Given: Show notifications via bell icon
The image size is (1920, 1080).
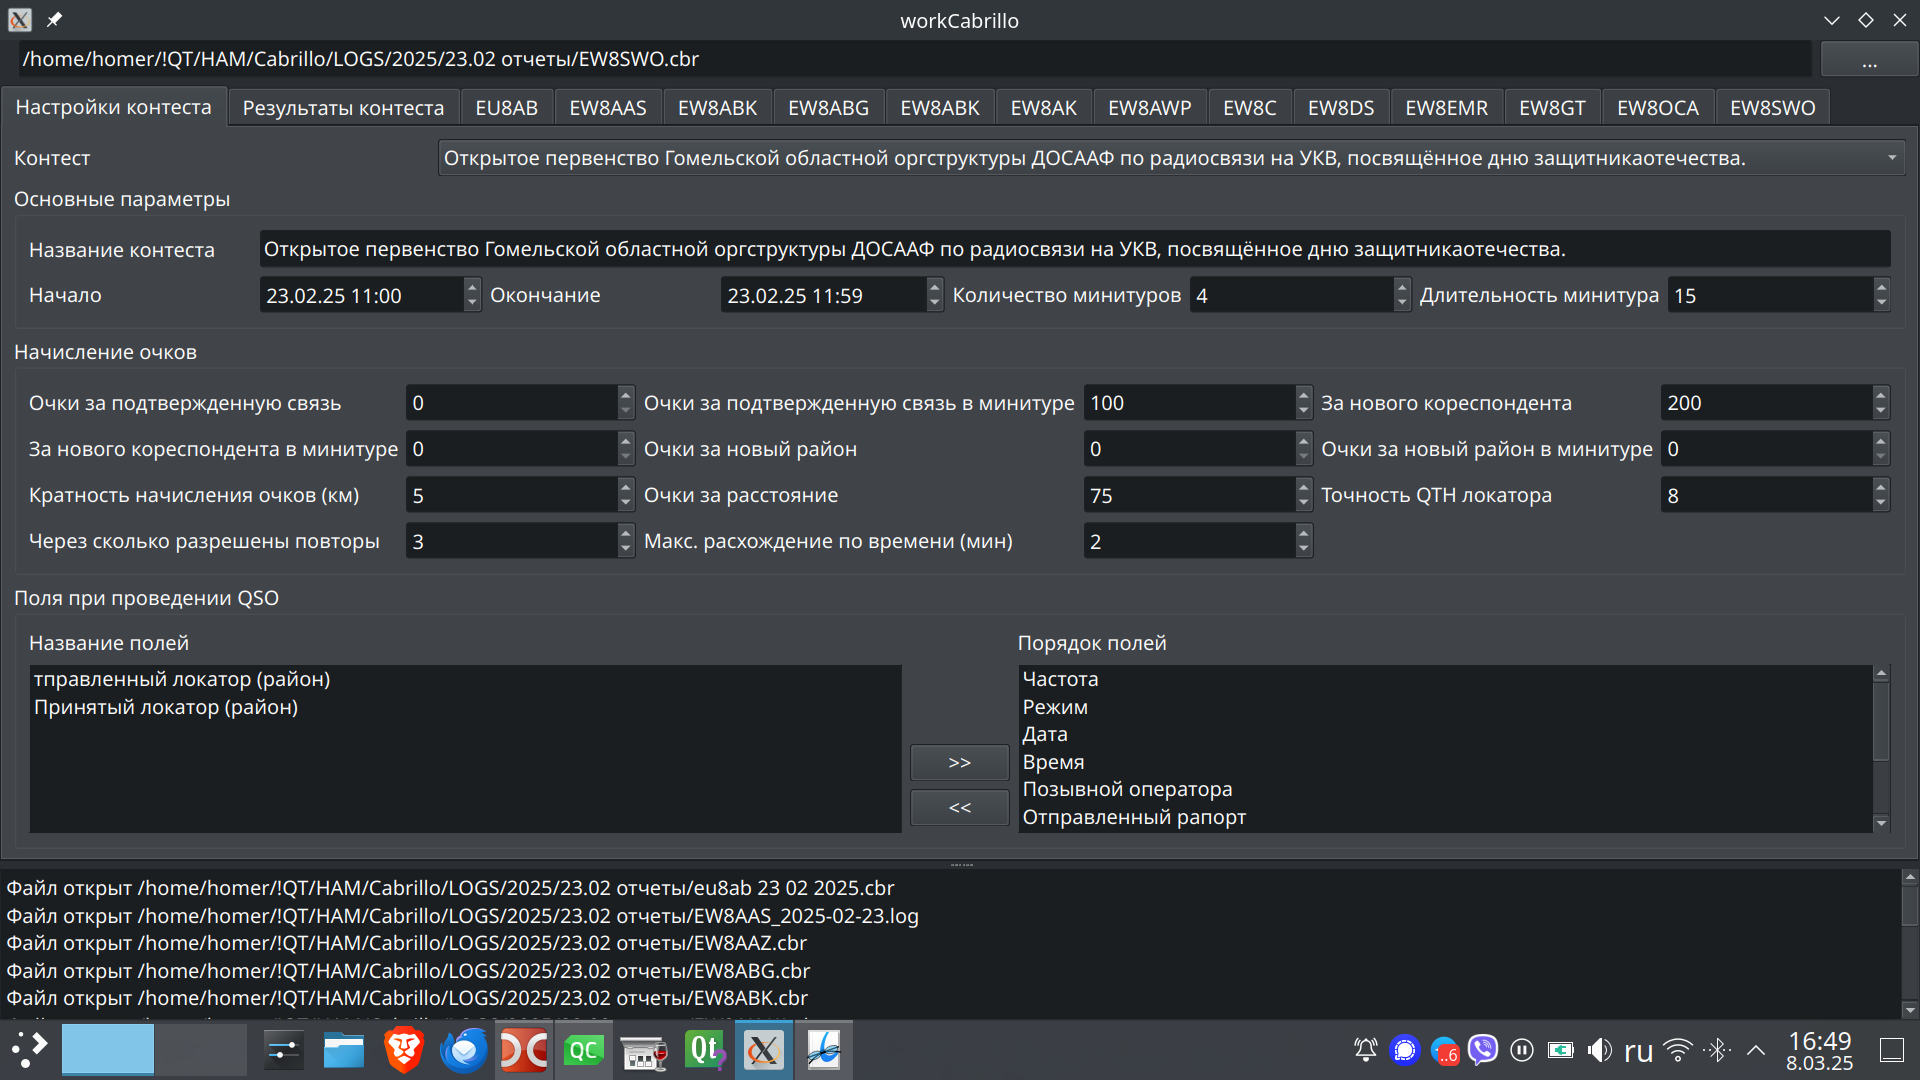Looking at the screenshot, I should point(1365,1050).
